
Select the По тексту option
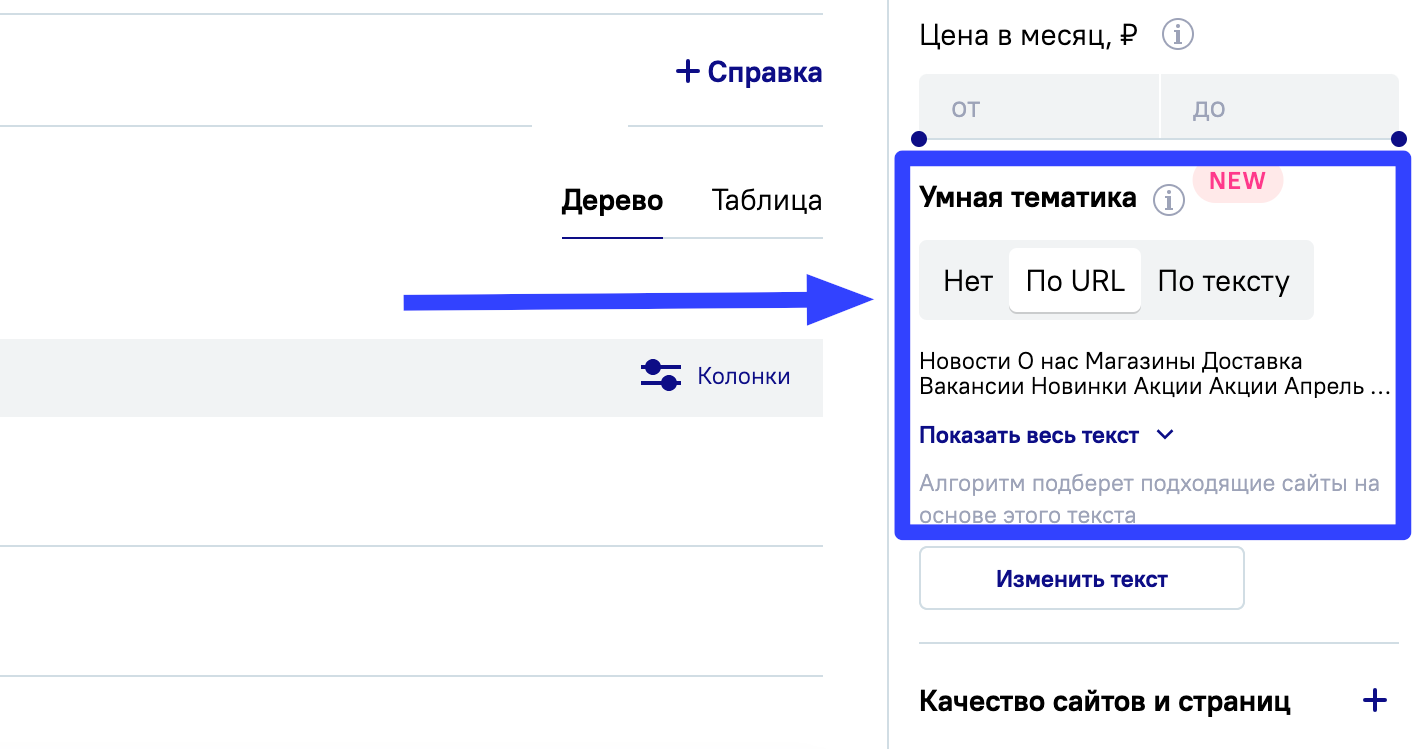point(1223,281)
